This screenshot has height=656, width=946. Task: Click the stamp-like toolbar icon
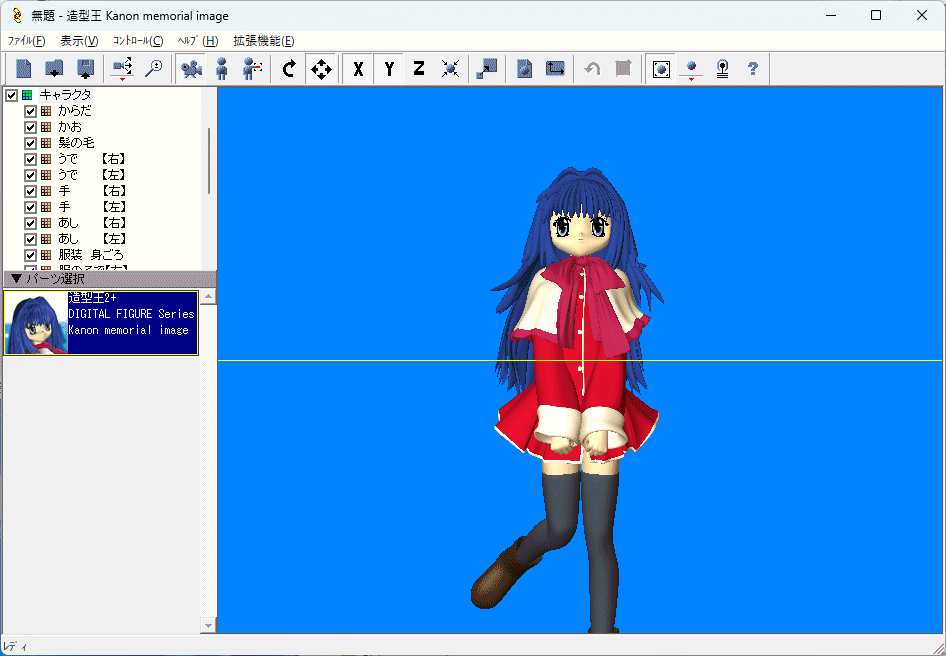coord(722,69)
